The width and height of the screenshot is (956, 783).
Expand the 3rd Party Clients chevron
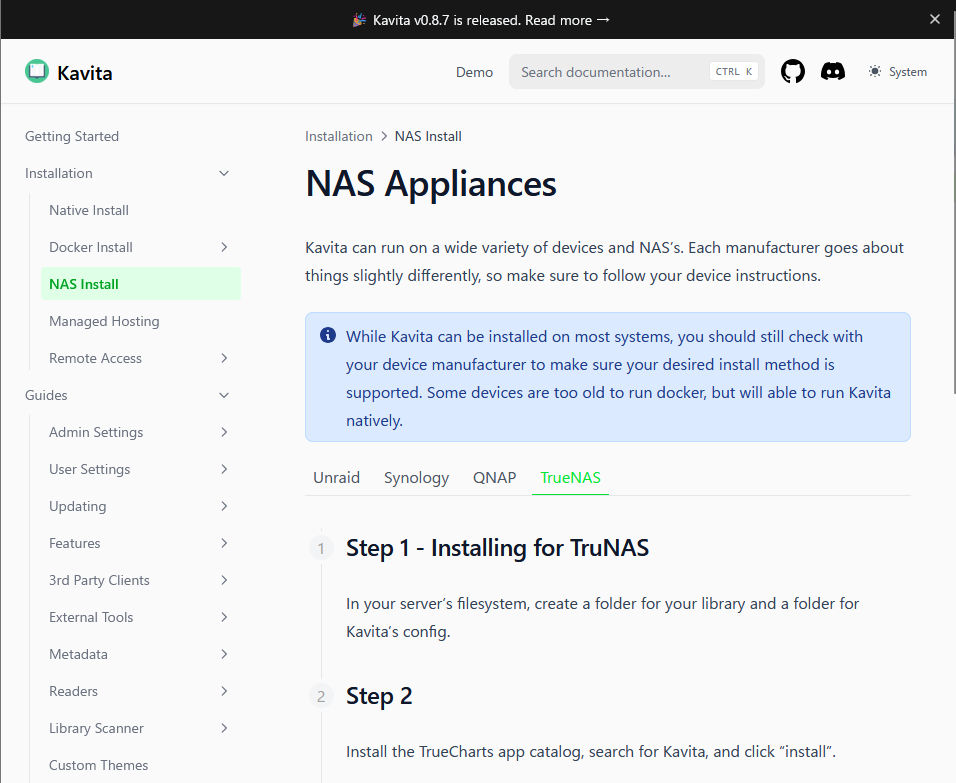click(x=224, y=580)
